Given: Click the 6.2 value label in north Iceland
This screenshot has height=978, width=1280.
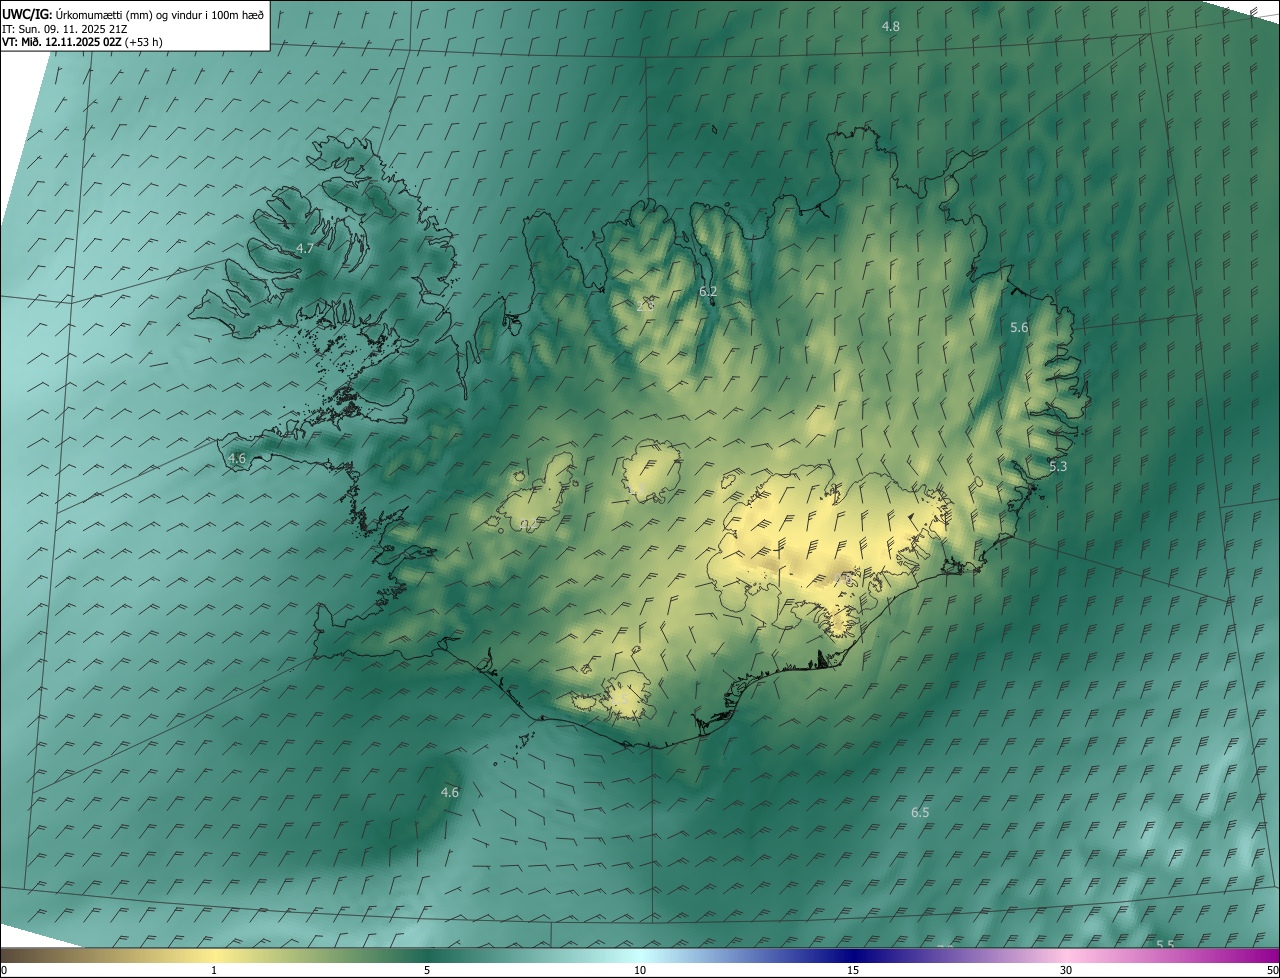Looking at the screenshot, I should click(x=708, y=292).
